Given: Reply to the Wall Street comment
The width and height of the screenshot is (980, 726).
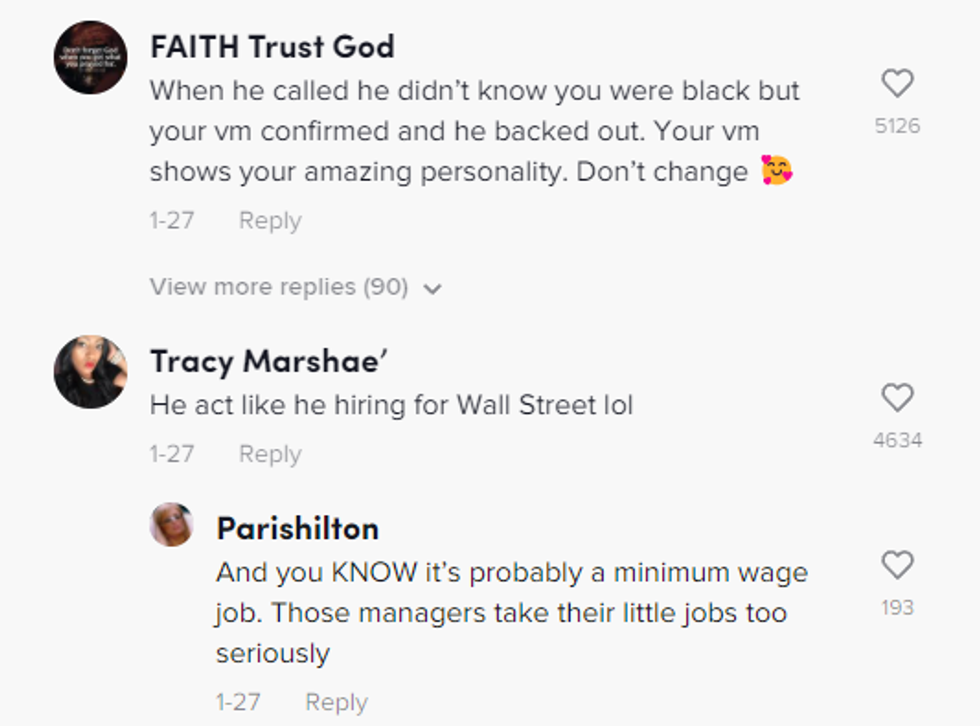Looking at the screenshot, I should (x=269, y=454).
